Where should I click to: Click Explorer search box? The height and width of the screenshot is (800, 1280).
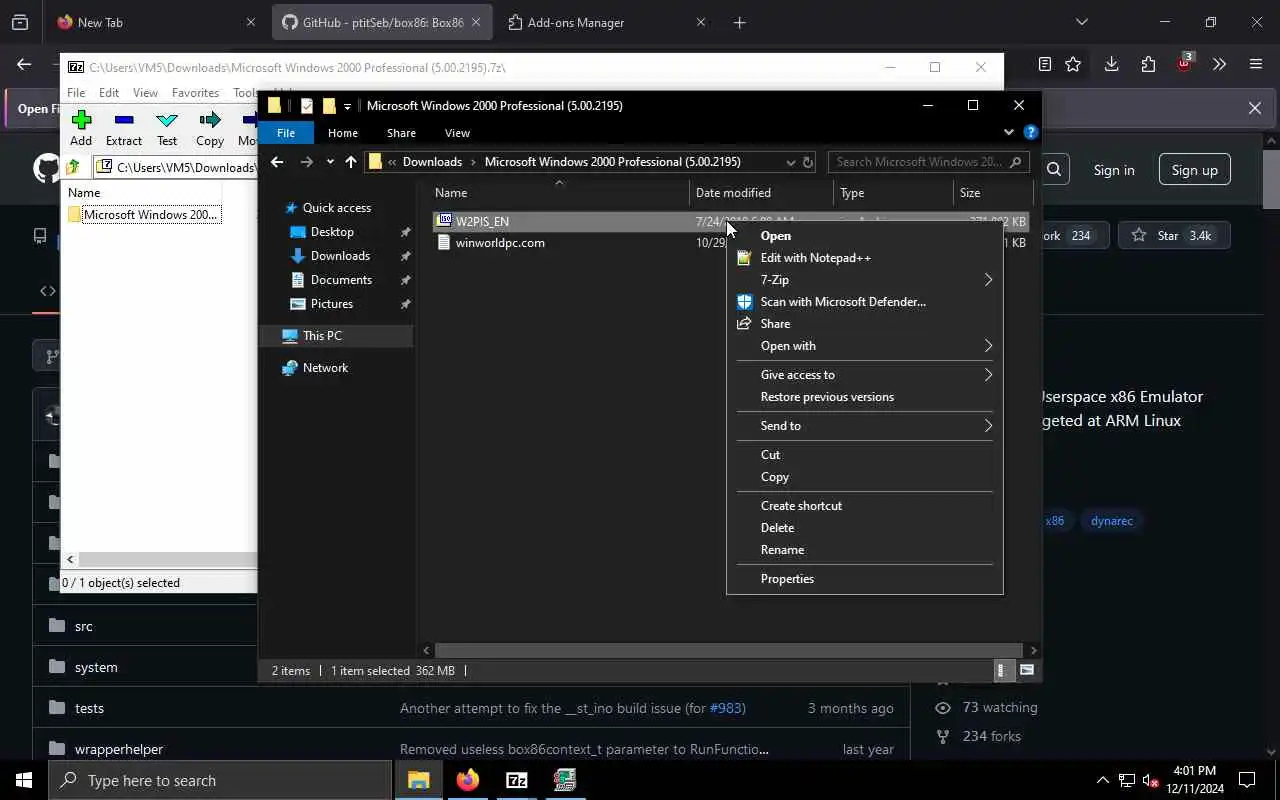tap(928, 162)
